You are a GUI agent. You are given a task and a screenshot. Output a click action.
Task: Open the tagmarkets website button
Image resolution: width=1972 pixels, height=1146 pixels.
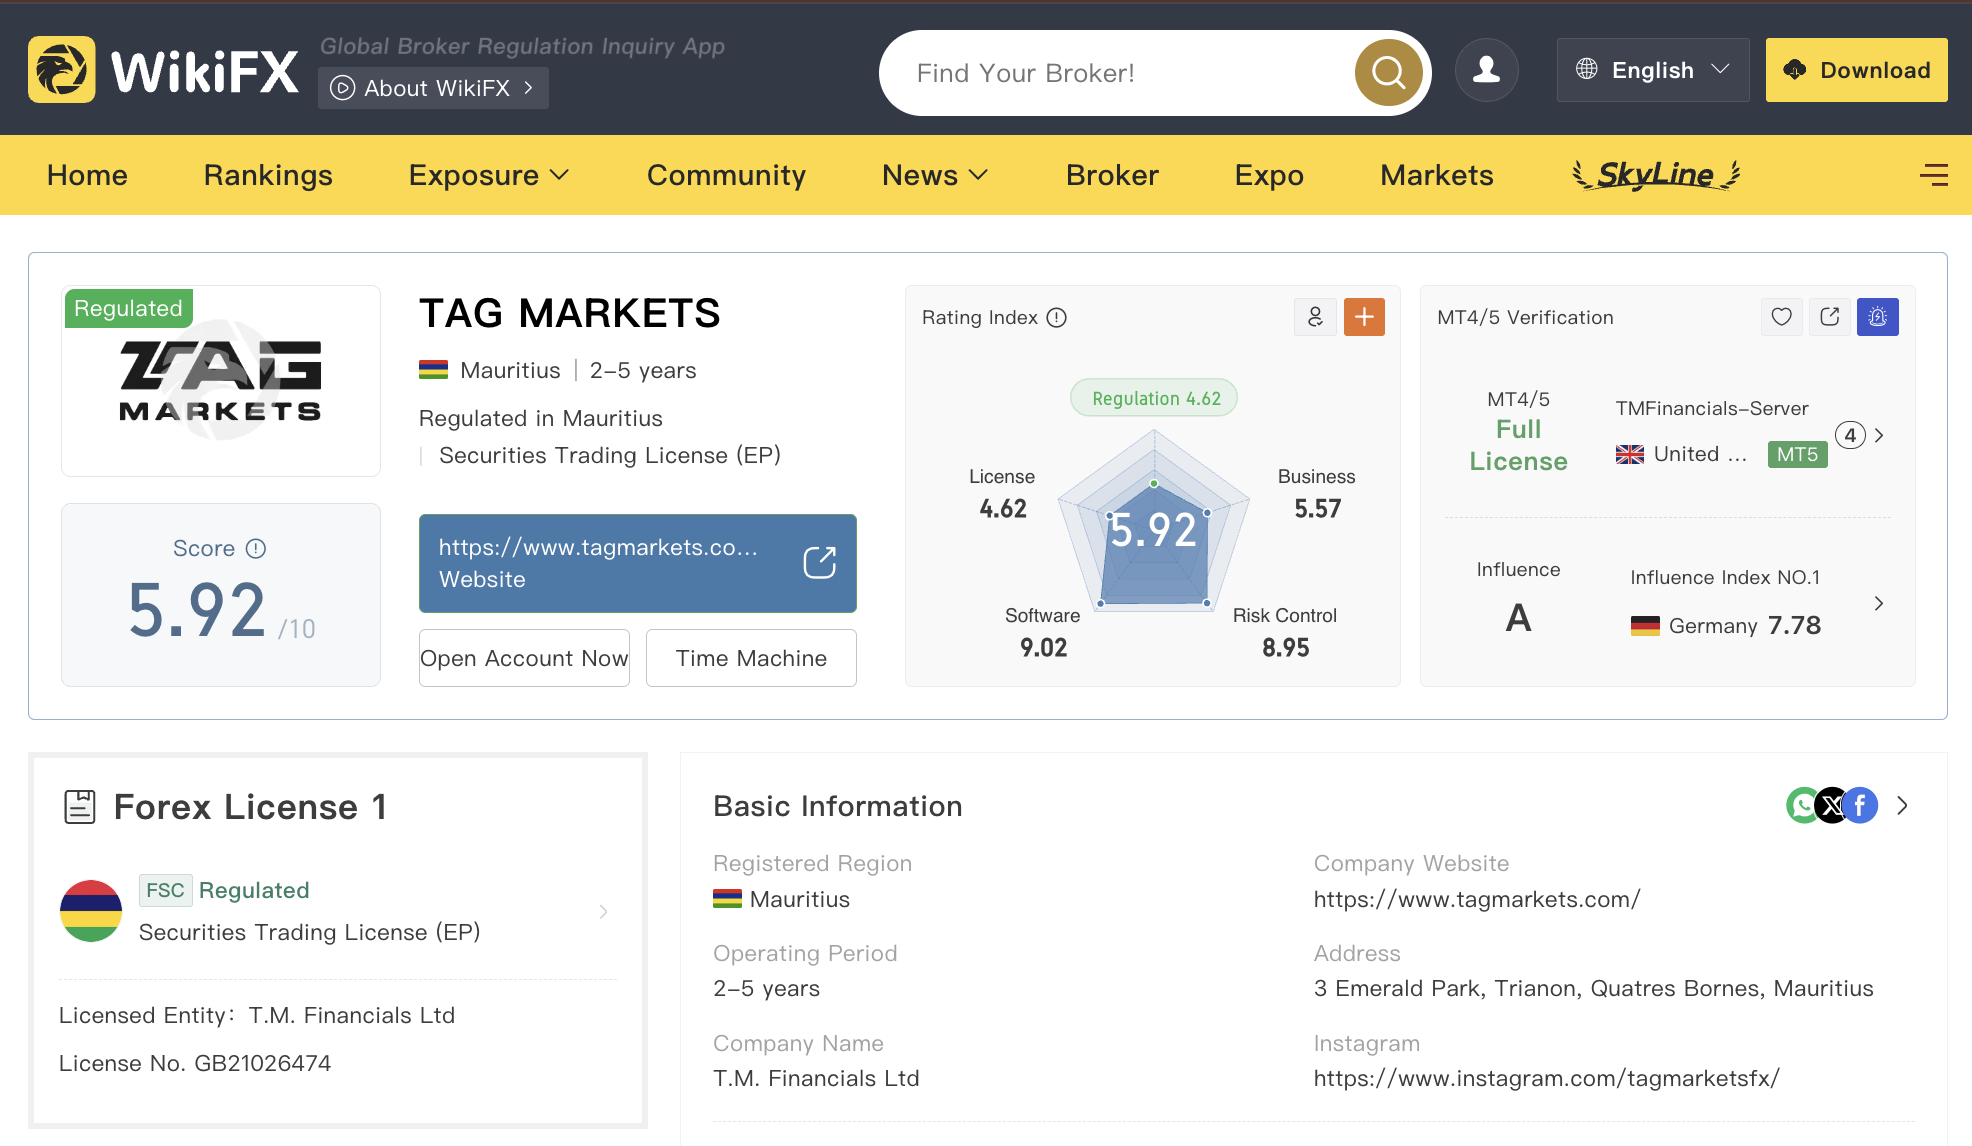coord(638,563)
